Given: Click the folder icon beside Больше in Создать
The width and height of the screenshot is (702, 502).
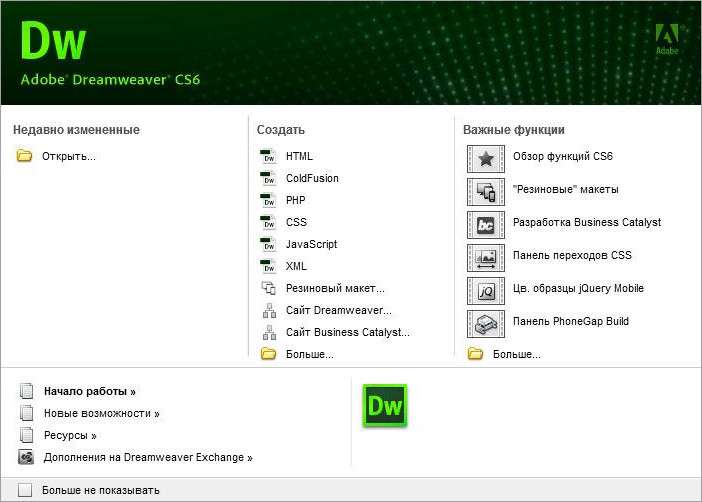Looking at the screenshot, I should click(269, 354).
